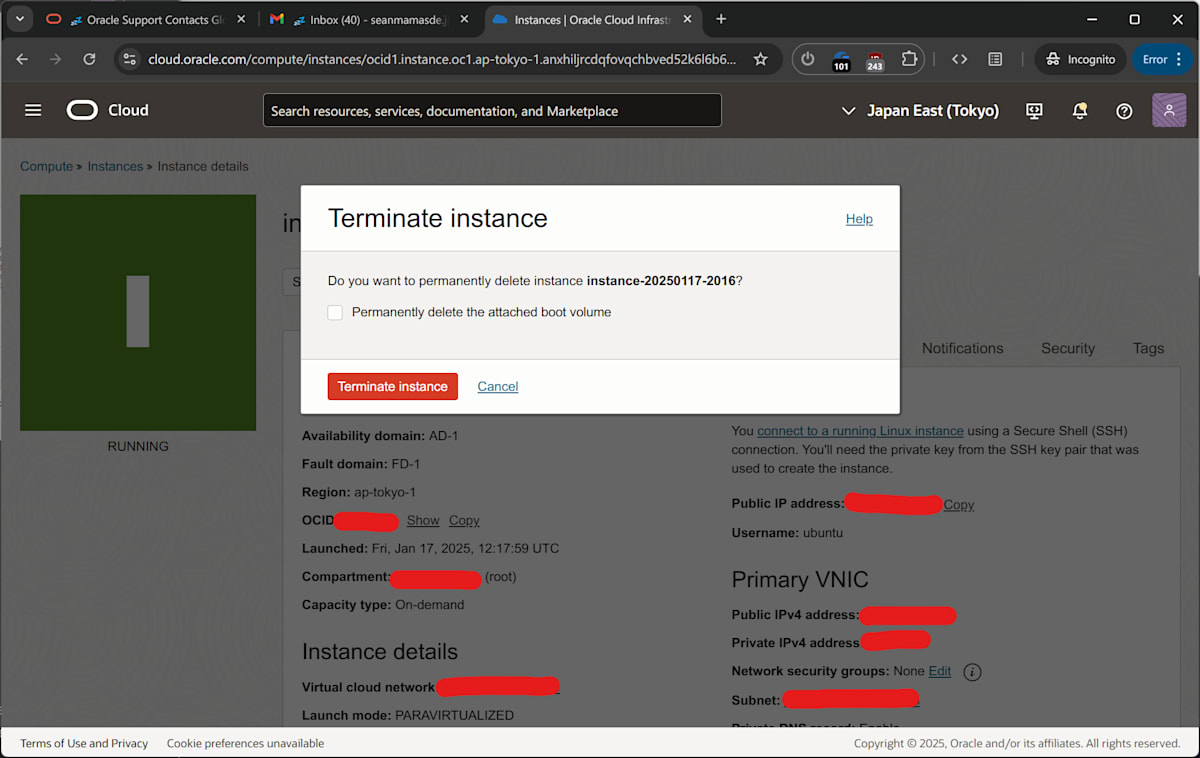The image size is (1200, 758).
Task: Click the Fault domain: FD-1 text
Action: point(361,464)
